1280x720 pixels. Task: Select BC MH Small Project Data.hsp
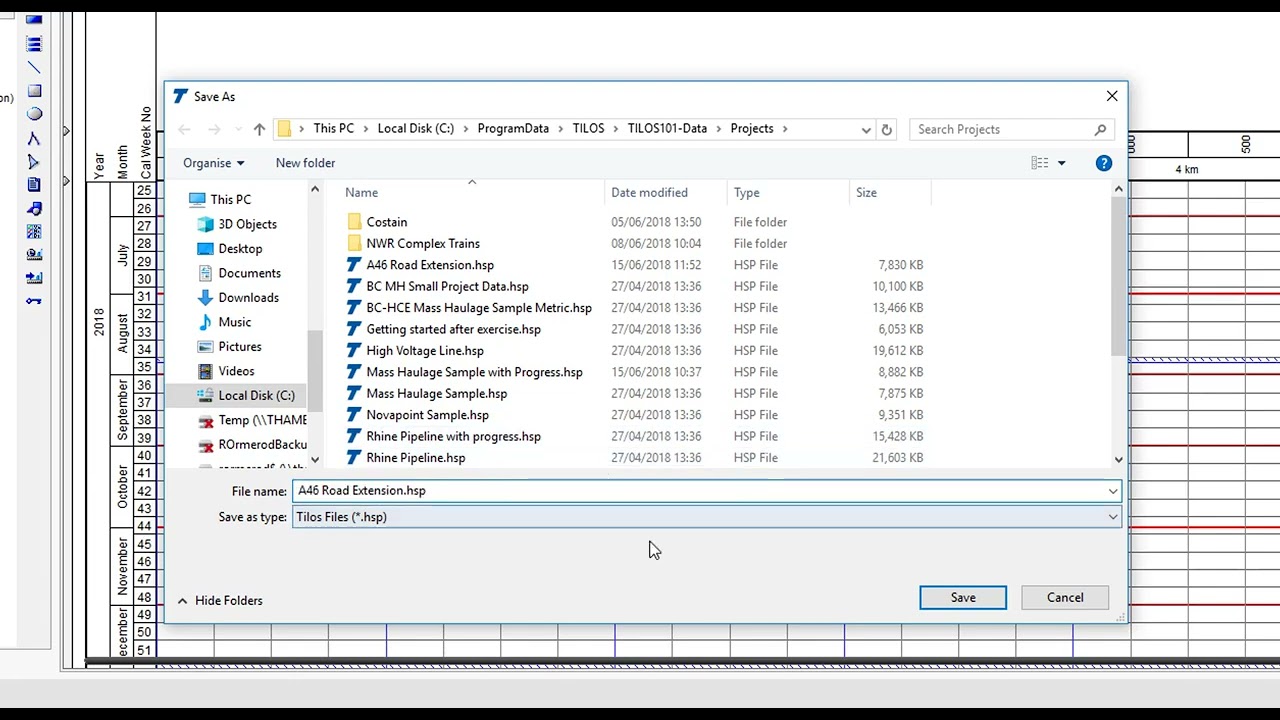447,287
